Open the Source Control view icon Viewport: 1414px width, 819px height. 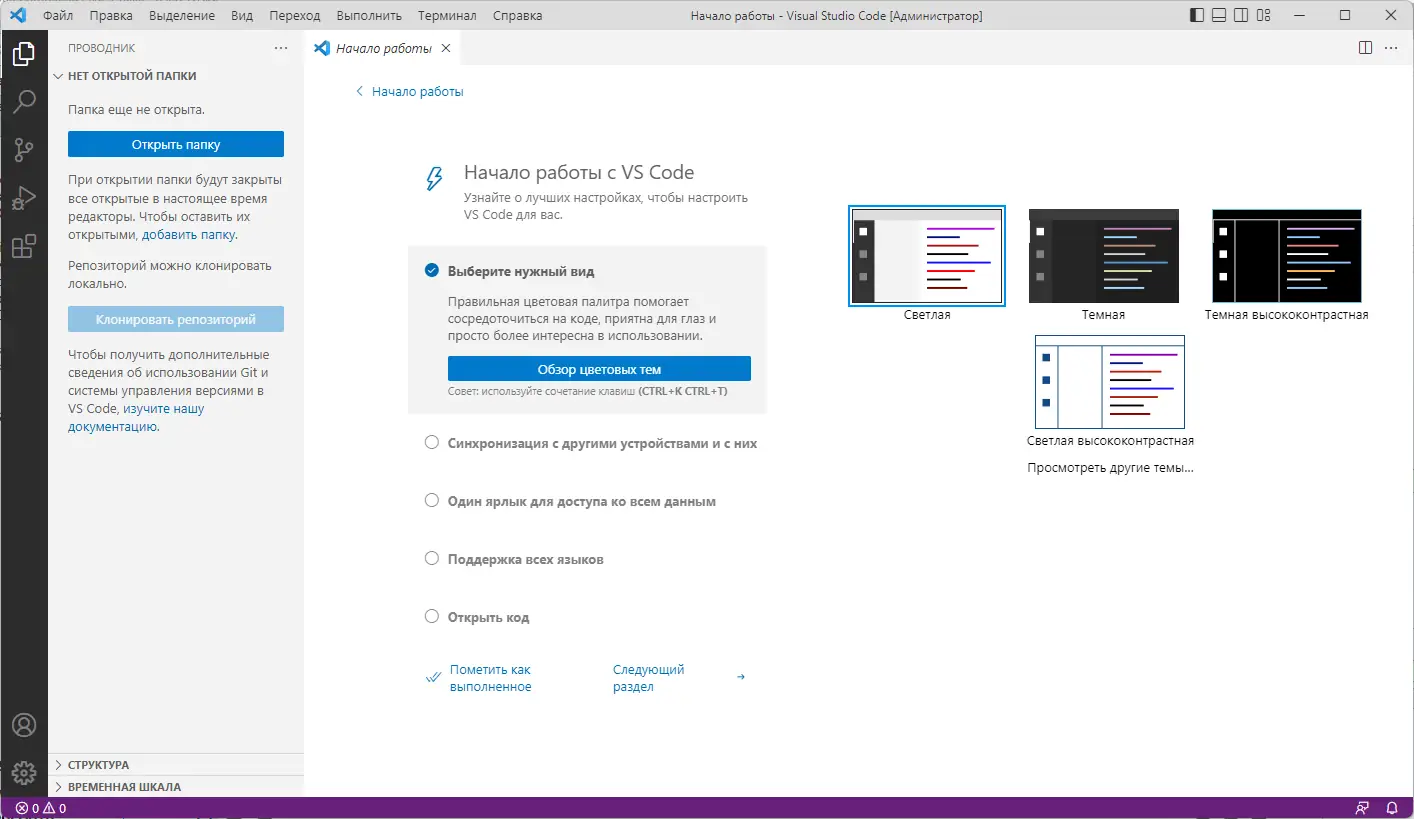click(24, 150)
